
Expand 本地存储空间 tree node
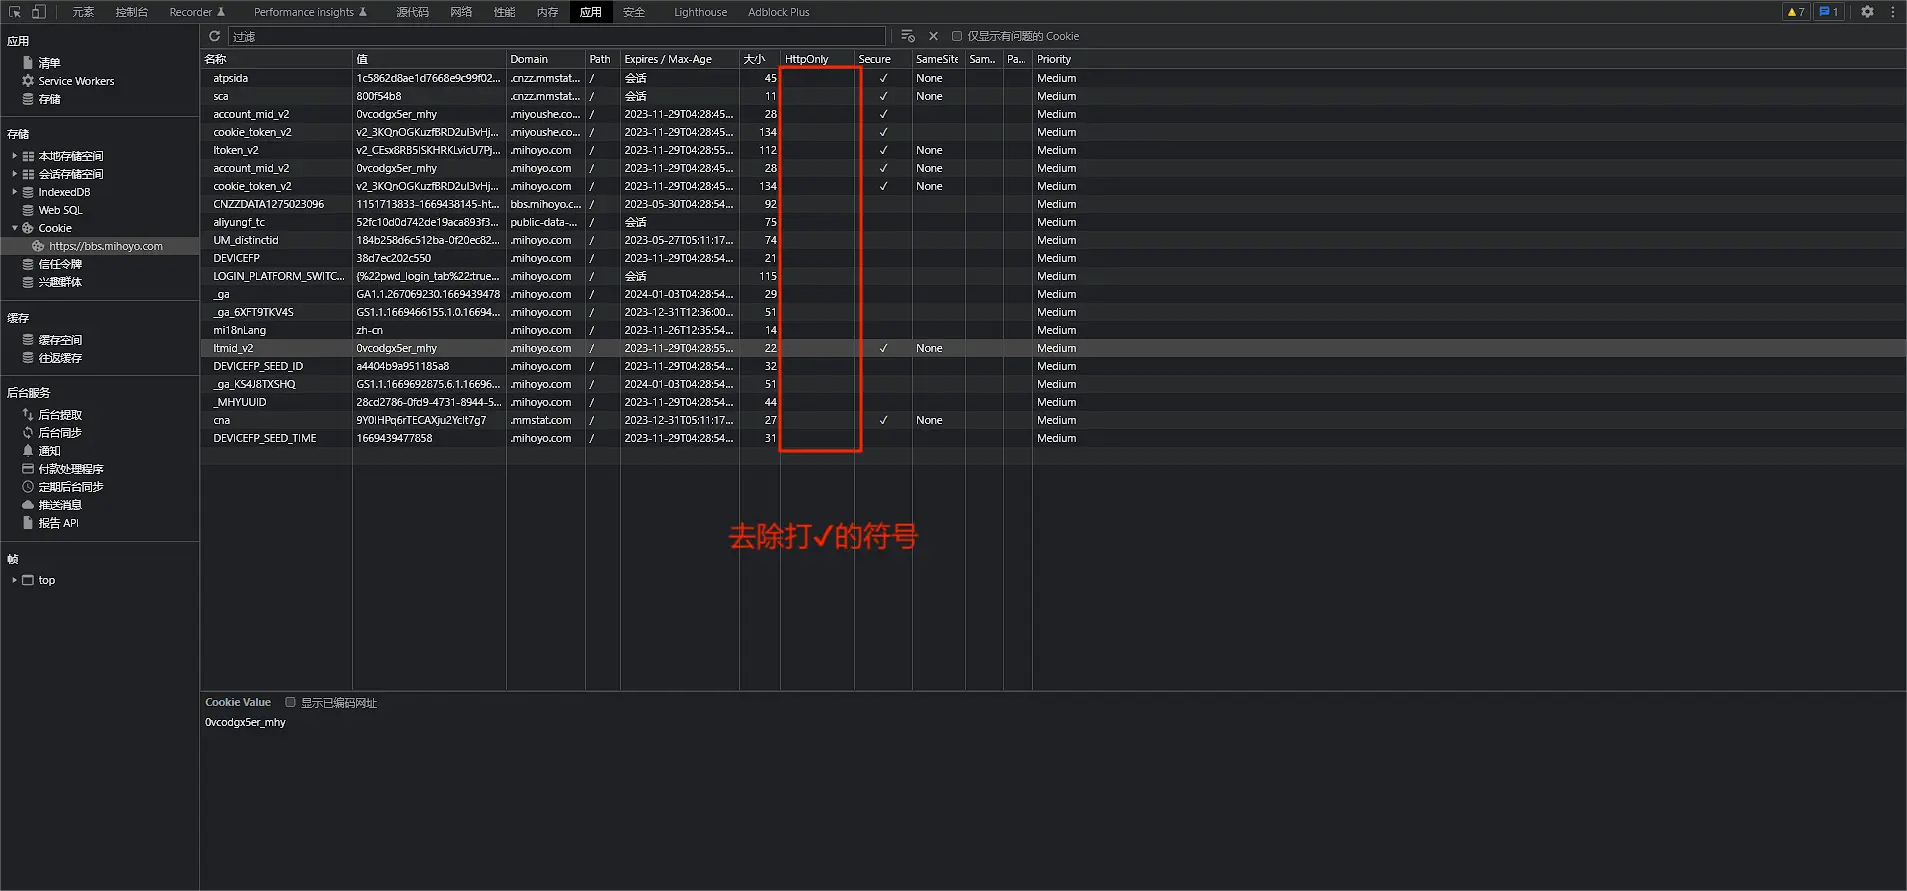(14, 156)
